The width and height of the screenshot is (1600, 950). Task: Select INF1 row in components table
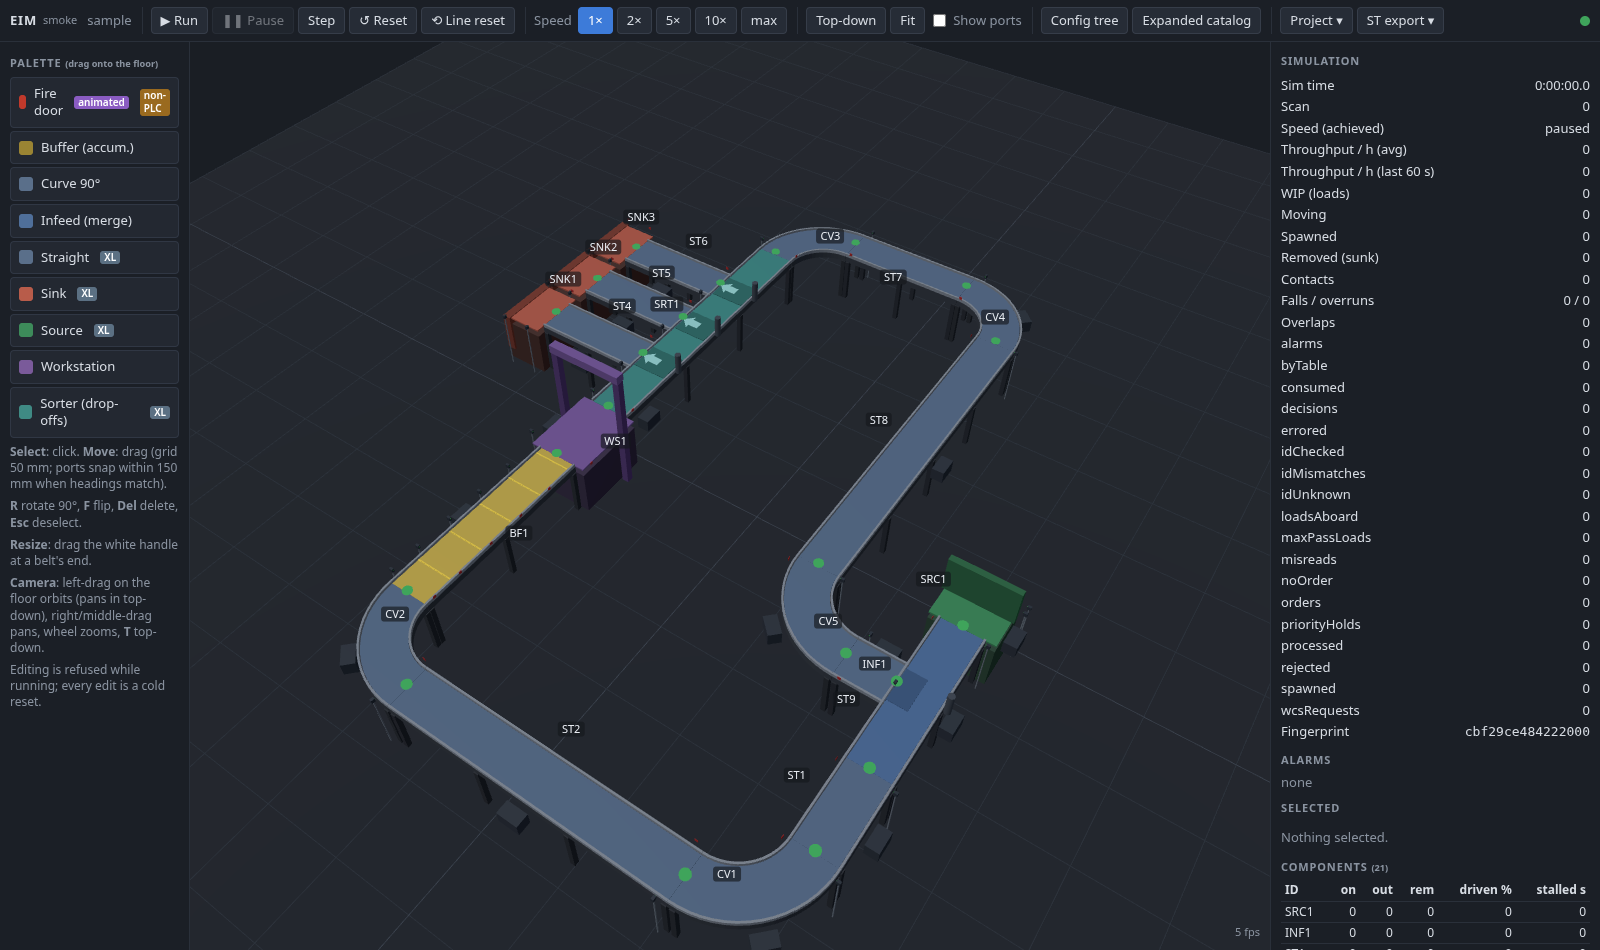point(1435,932)
